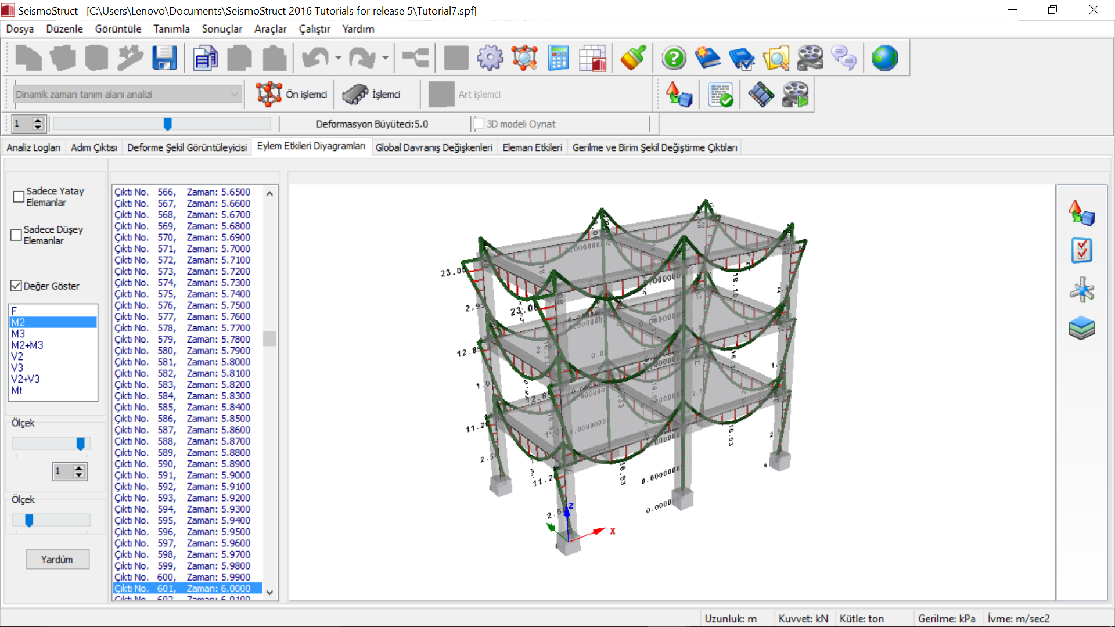Screen dimensions: 1115x627
Task: Open the analysis type dropdown
Action: pos(235,94)
